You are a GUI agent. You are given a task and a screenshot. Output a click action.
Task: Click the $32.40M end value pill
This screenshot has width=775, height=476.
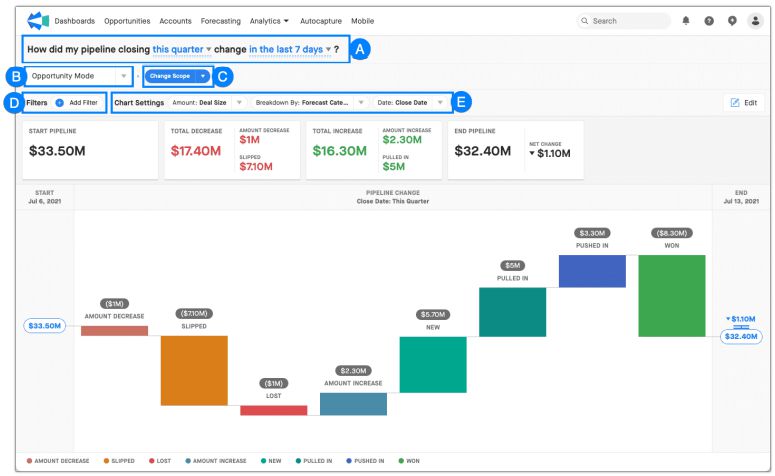point(741,337)
